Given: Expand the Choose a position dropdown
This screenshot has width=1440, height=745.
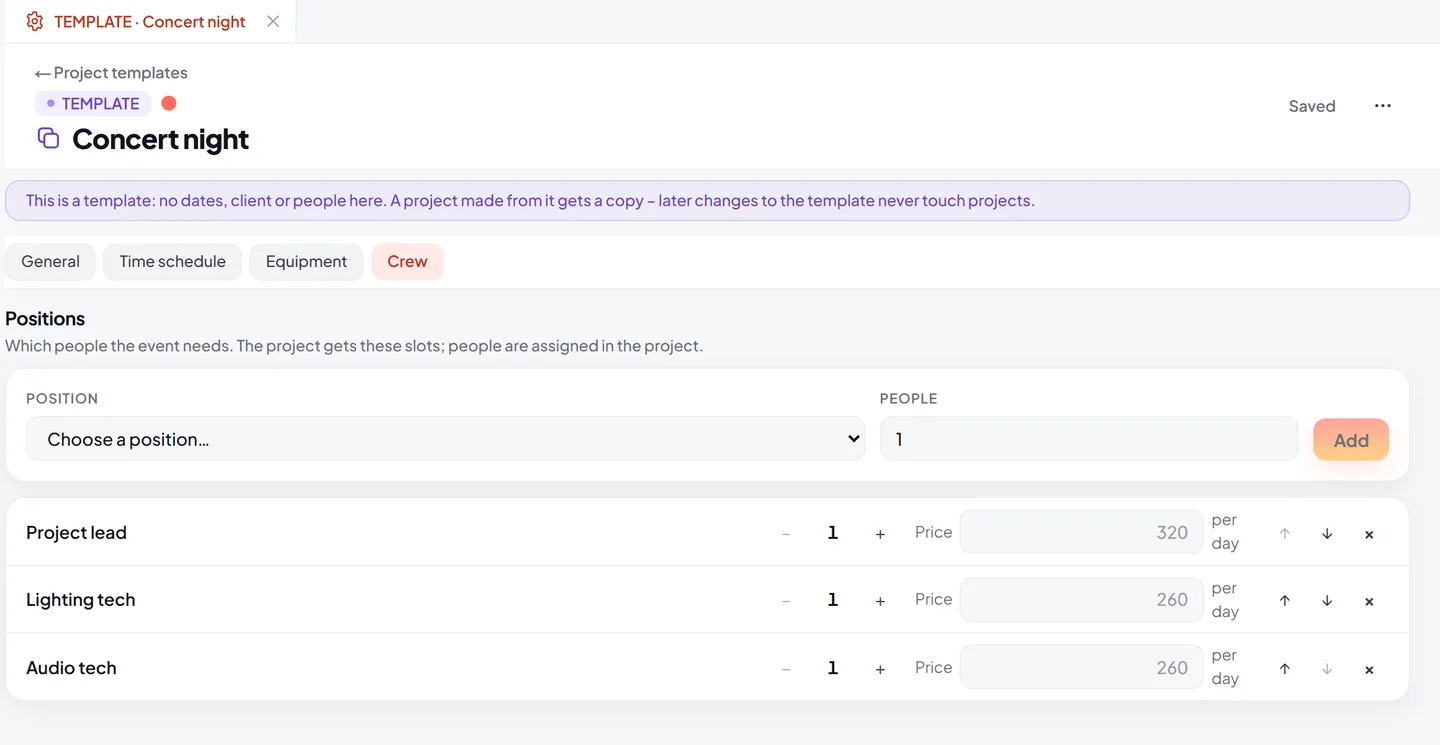Looking at the screenshot, I should click(445, 439).
